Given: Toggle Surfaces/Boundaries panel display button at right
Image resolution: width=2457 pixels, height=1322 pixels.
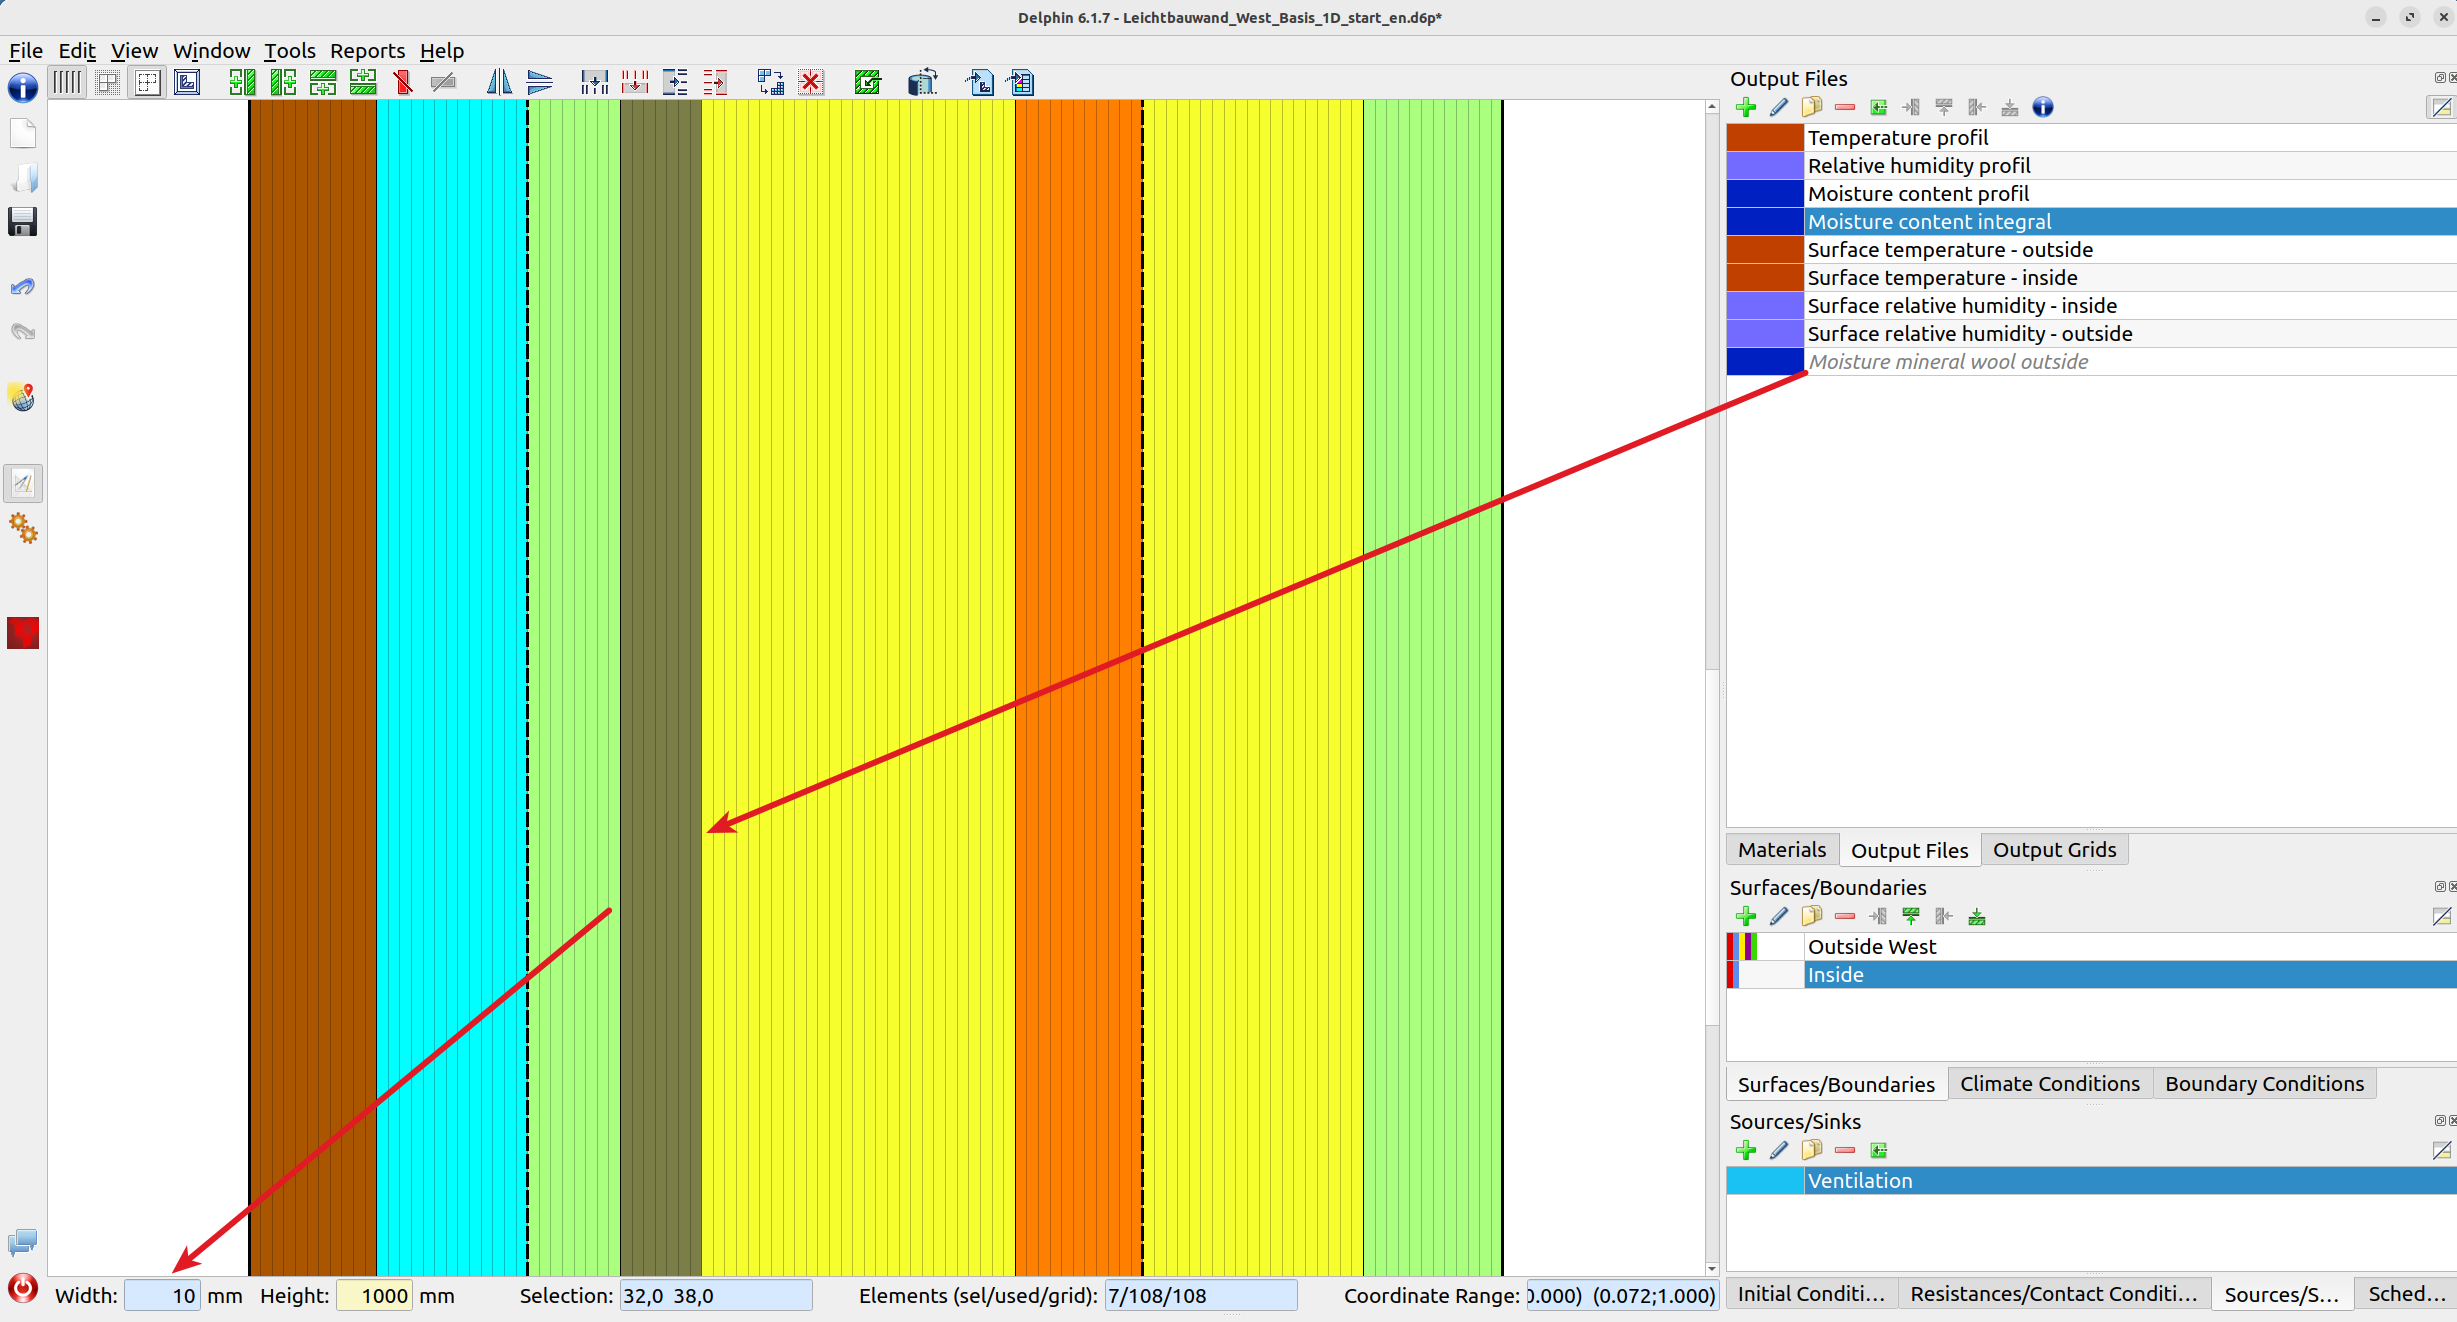Looking at the screenshot, I should (x=2441, y=916).
